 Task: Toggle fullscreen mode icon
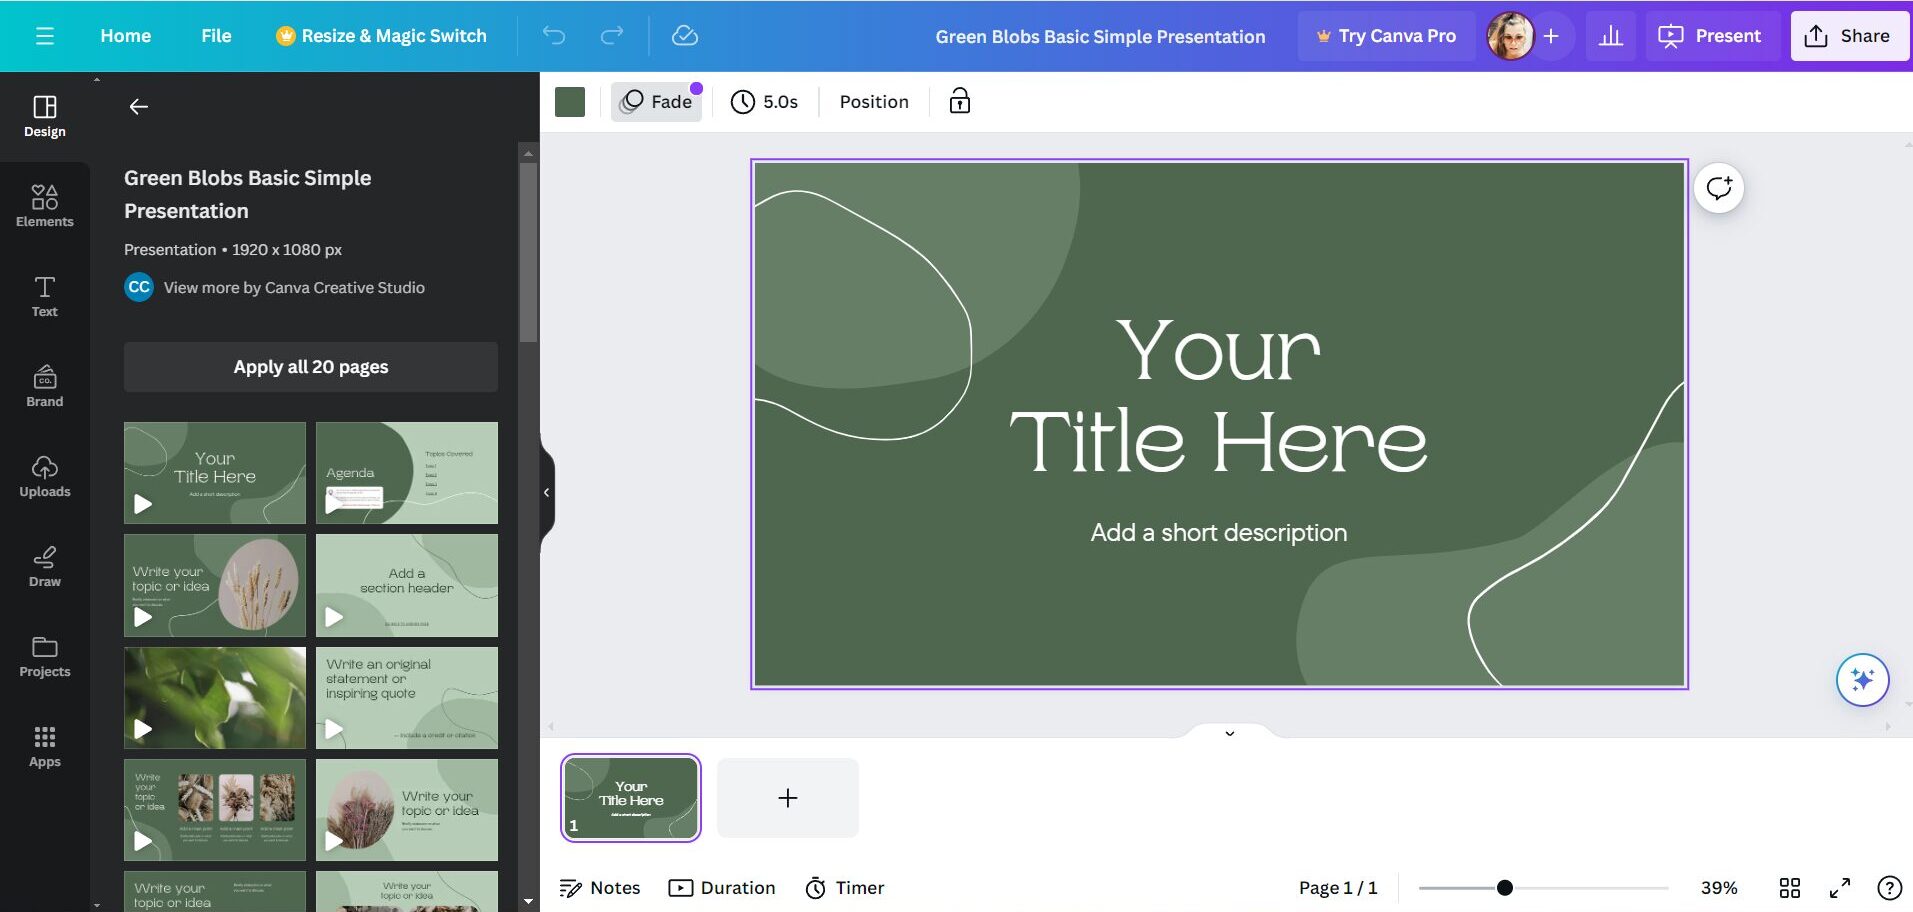[x=1839, y=888]
